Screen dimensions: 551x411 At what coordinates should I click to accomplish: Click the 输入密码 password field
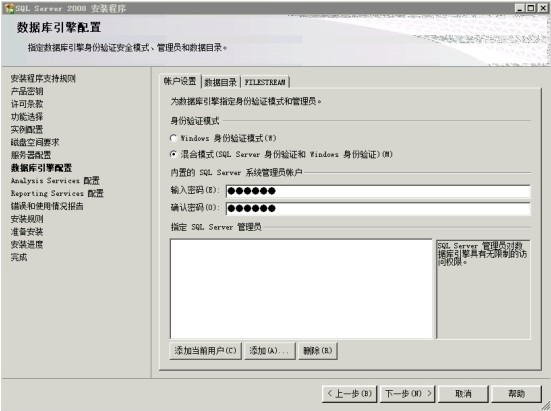tap(378, 191)
